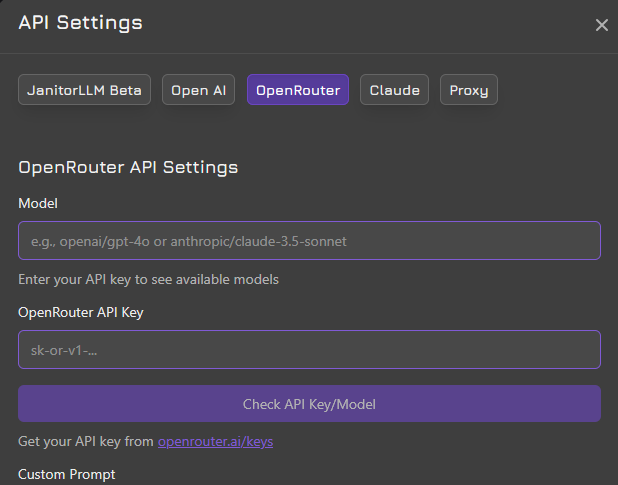Click the Model field label
Image resolution: width=618 pixels, height=485 pixels.
pyautogui.click(x=38, y=203)
